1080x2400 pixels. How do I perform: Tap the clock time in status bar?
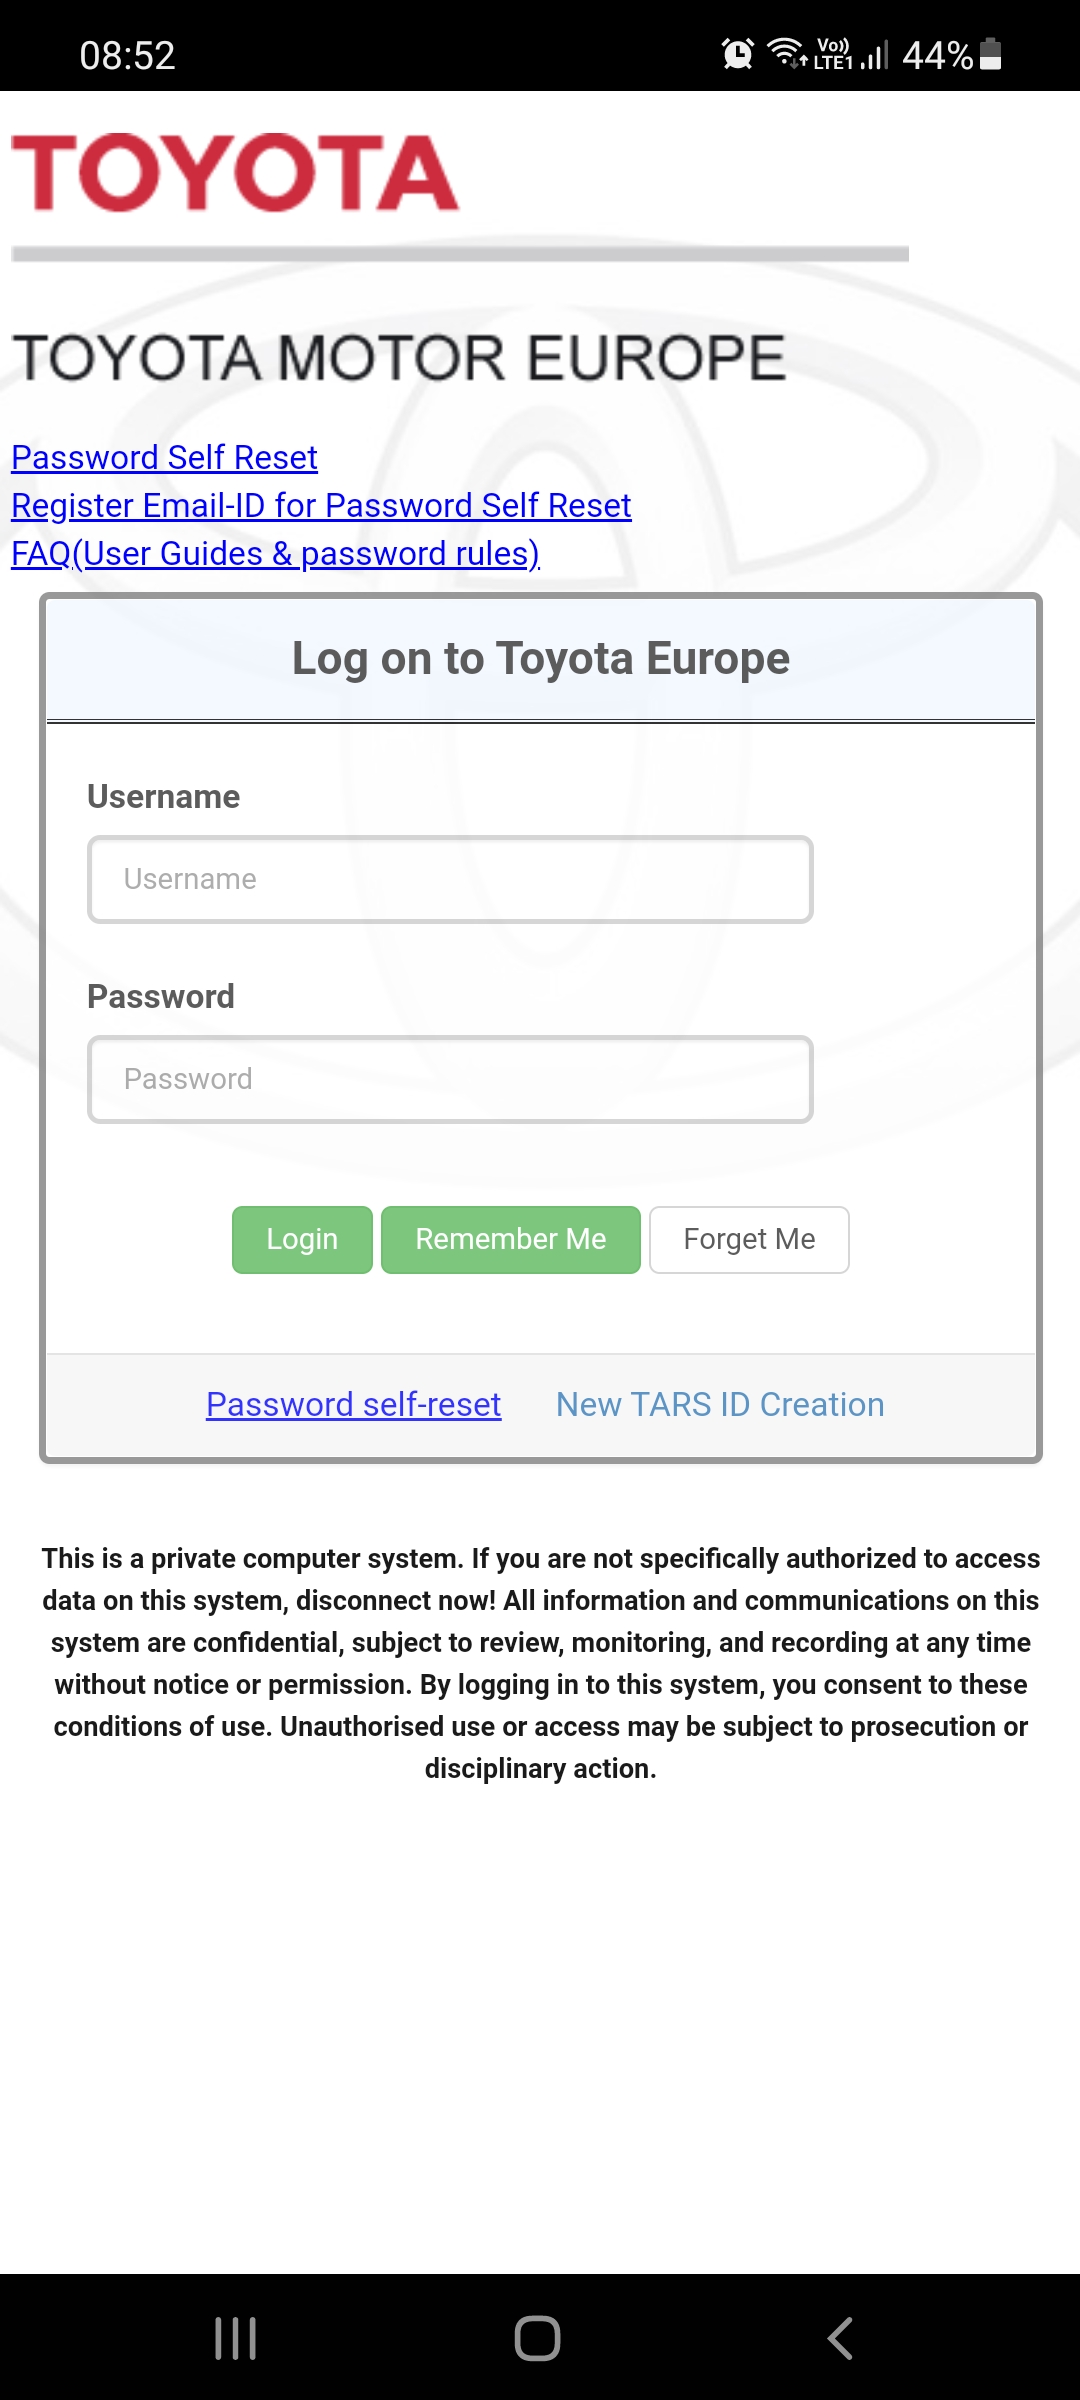point(127,55)
